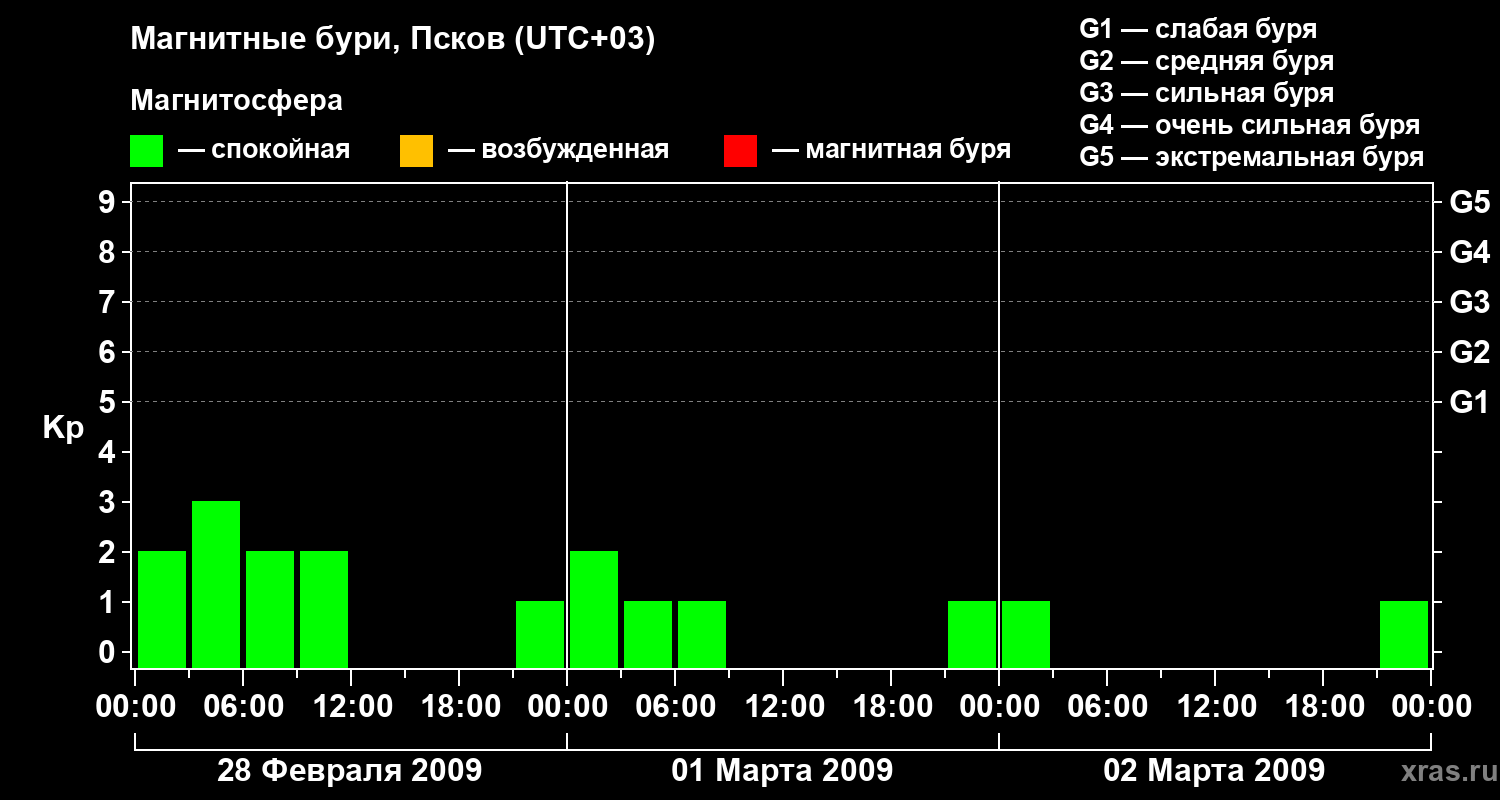Click the 'Магнитосфера' legend heading

click(236, 101)
